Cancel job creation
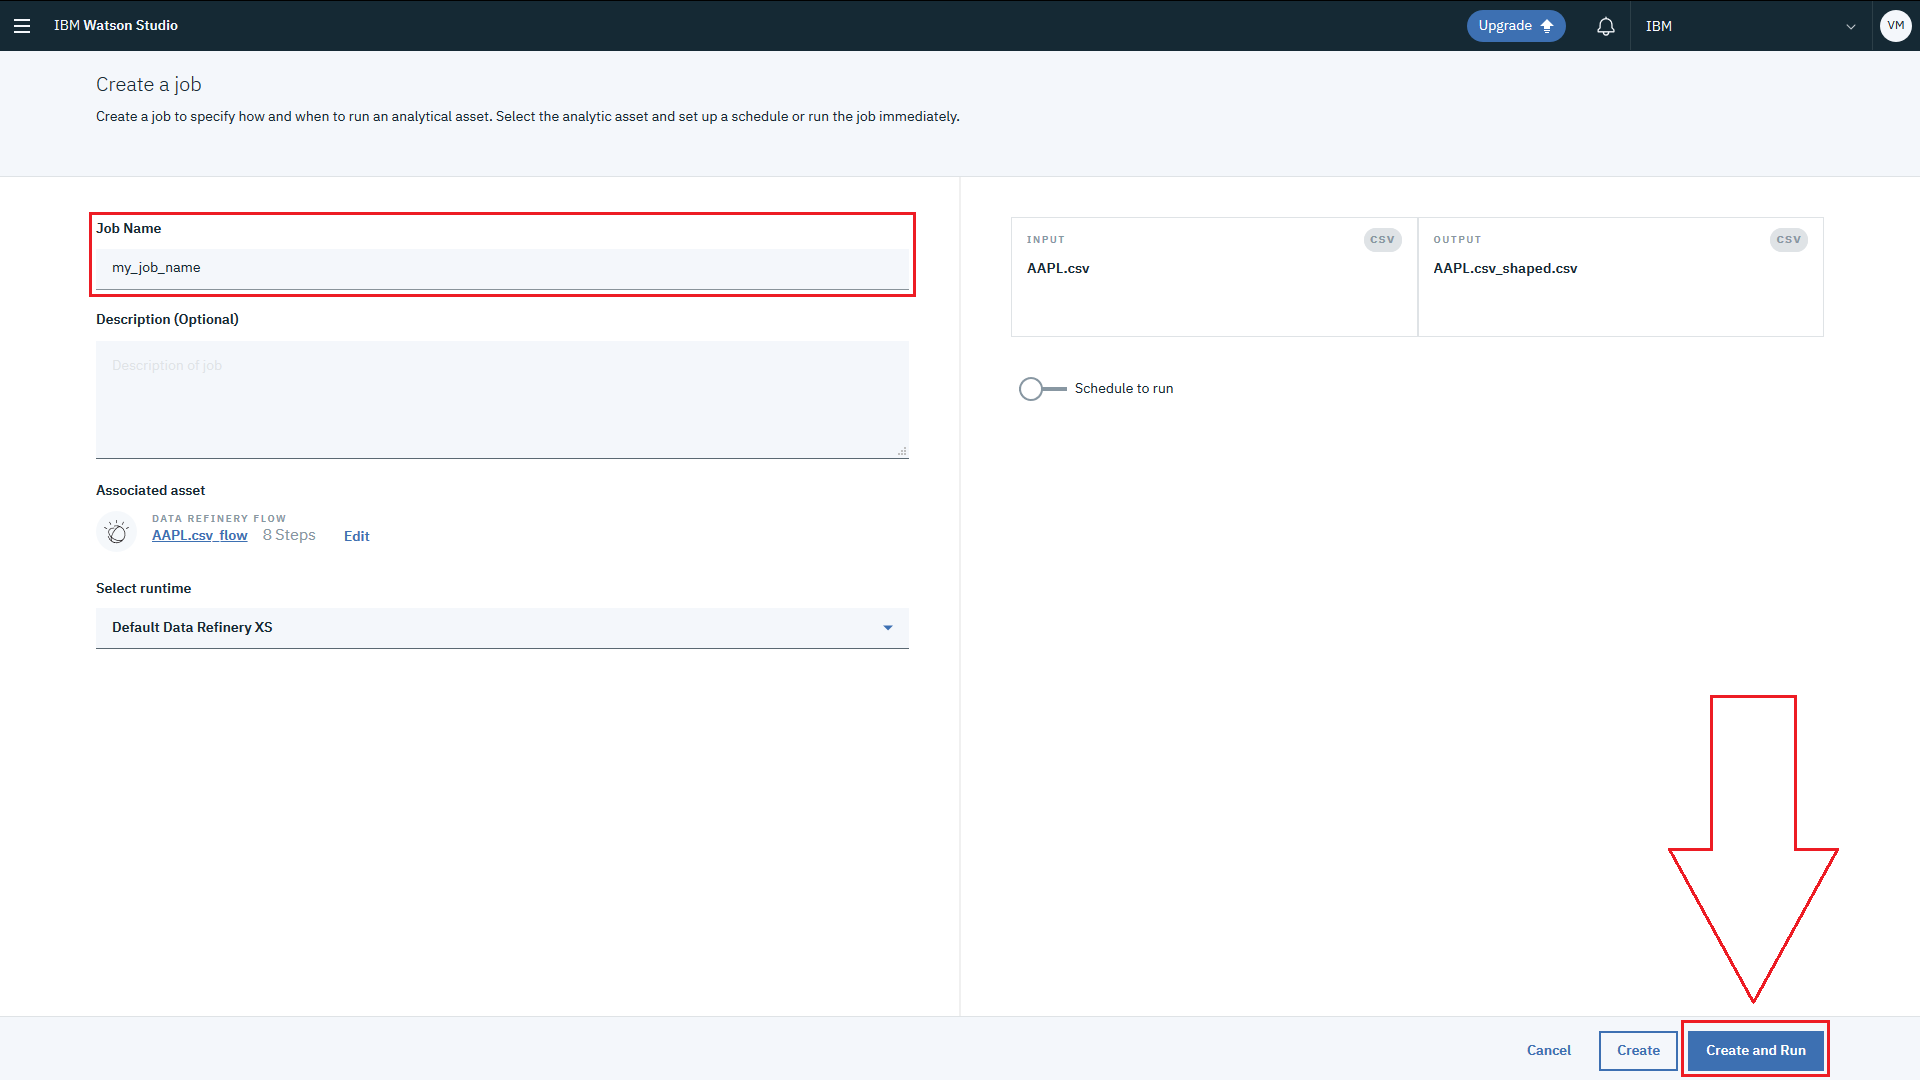Image resolution: width=1920 pixels, height=1080 pixels. pyautogui.click(x=1548, y=1051)
